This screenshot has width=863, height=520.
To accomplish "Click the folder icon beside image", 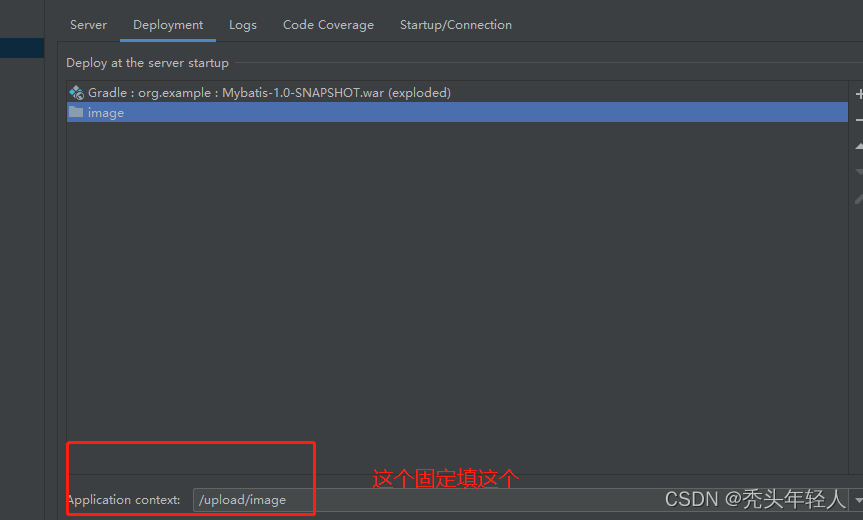I will point(76,112).
